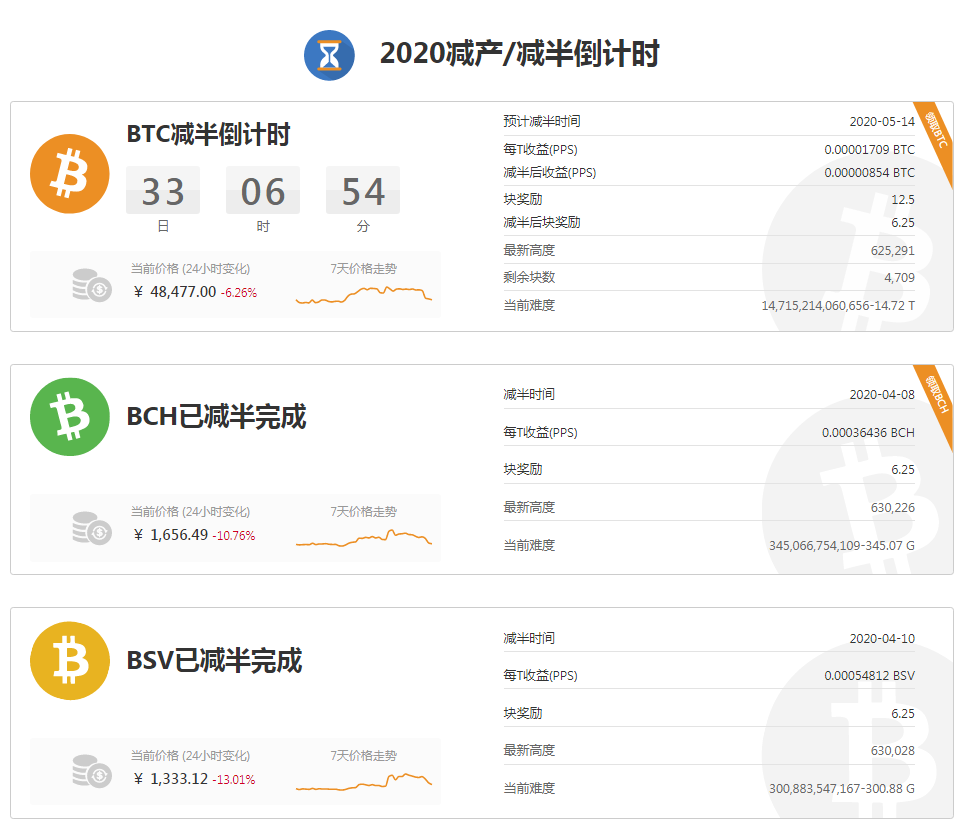Click the BTC减半倒计时 heading
This screenshot has width=964, height=824.
[x=208, y=134]
